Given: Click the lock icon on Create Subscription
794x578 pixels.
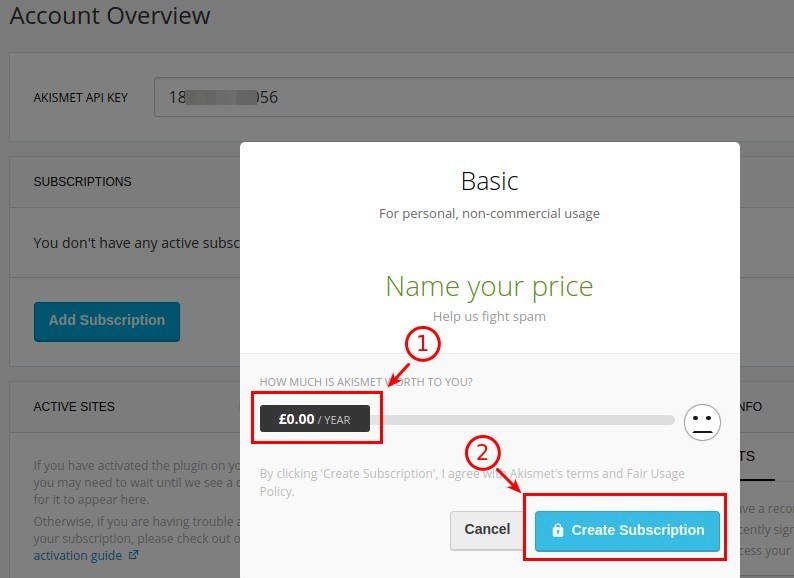Looking at the screenshot, I should point(558,530).
